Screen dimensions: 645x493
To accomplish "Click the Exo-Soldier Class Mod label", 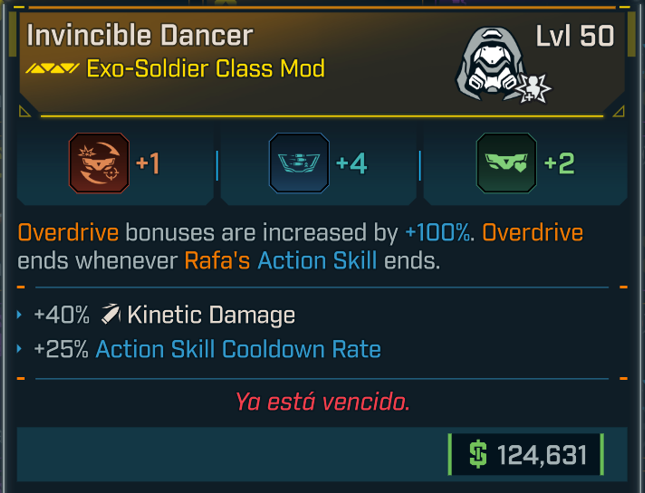I will click(206, 68).
